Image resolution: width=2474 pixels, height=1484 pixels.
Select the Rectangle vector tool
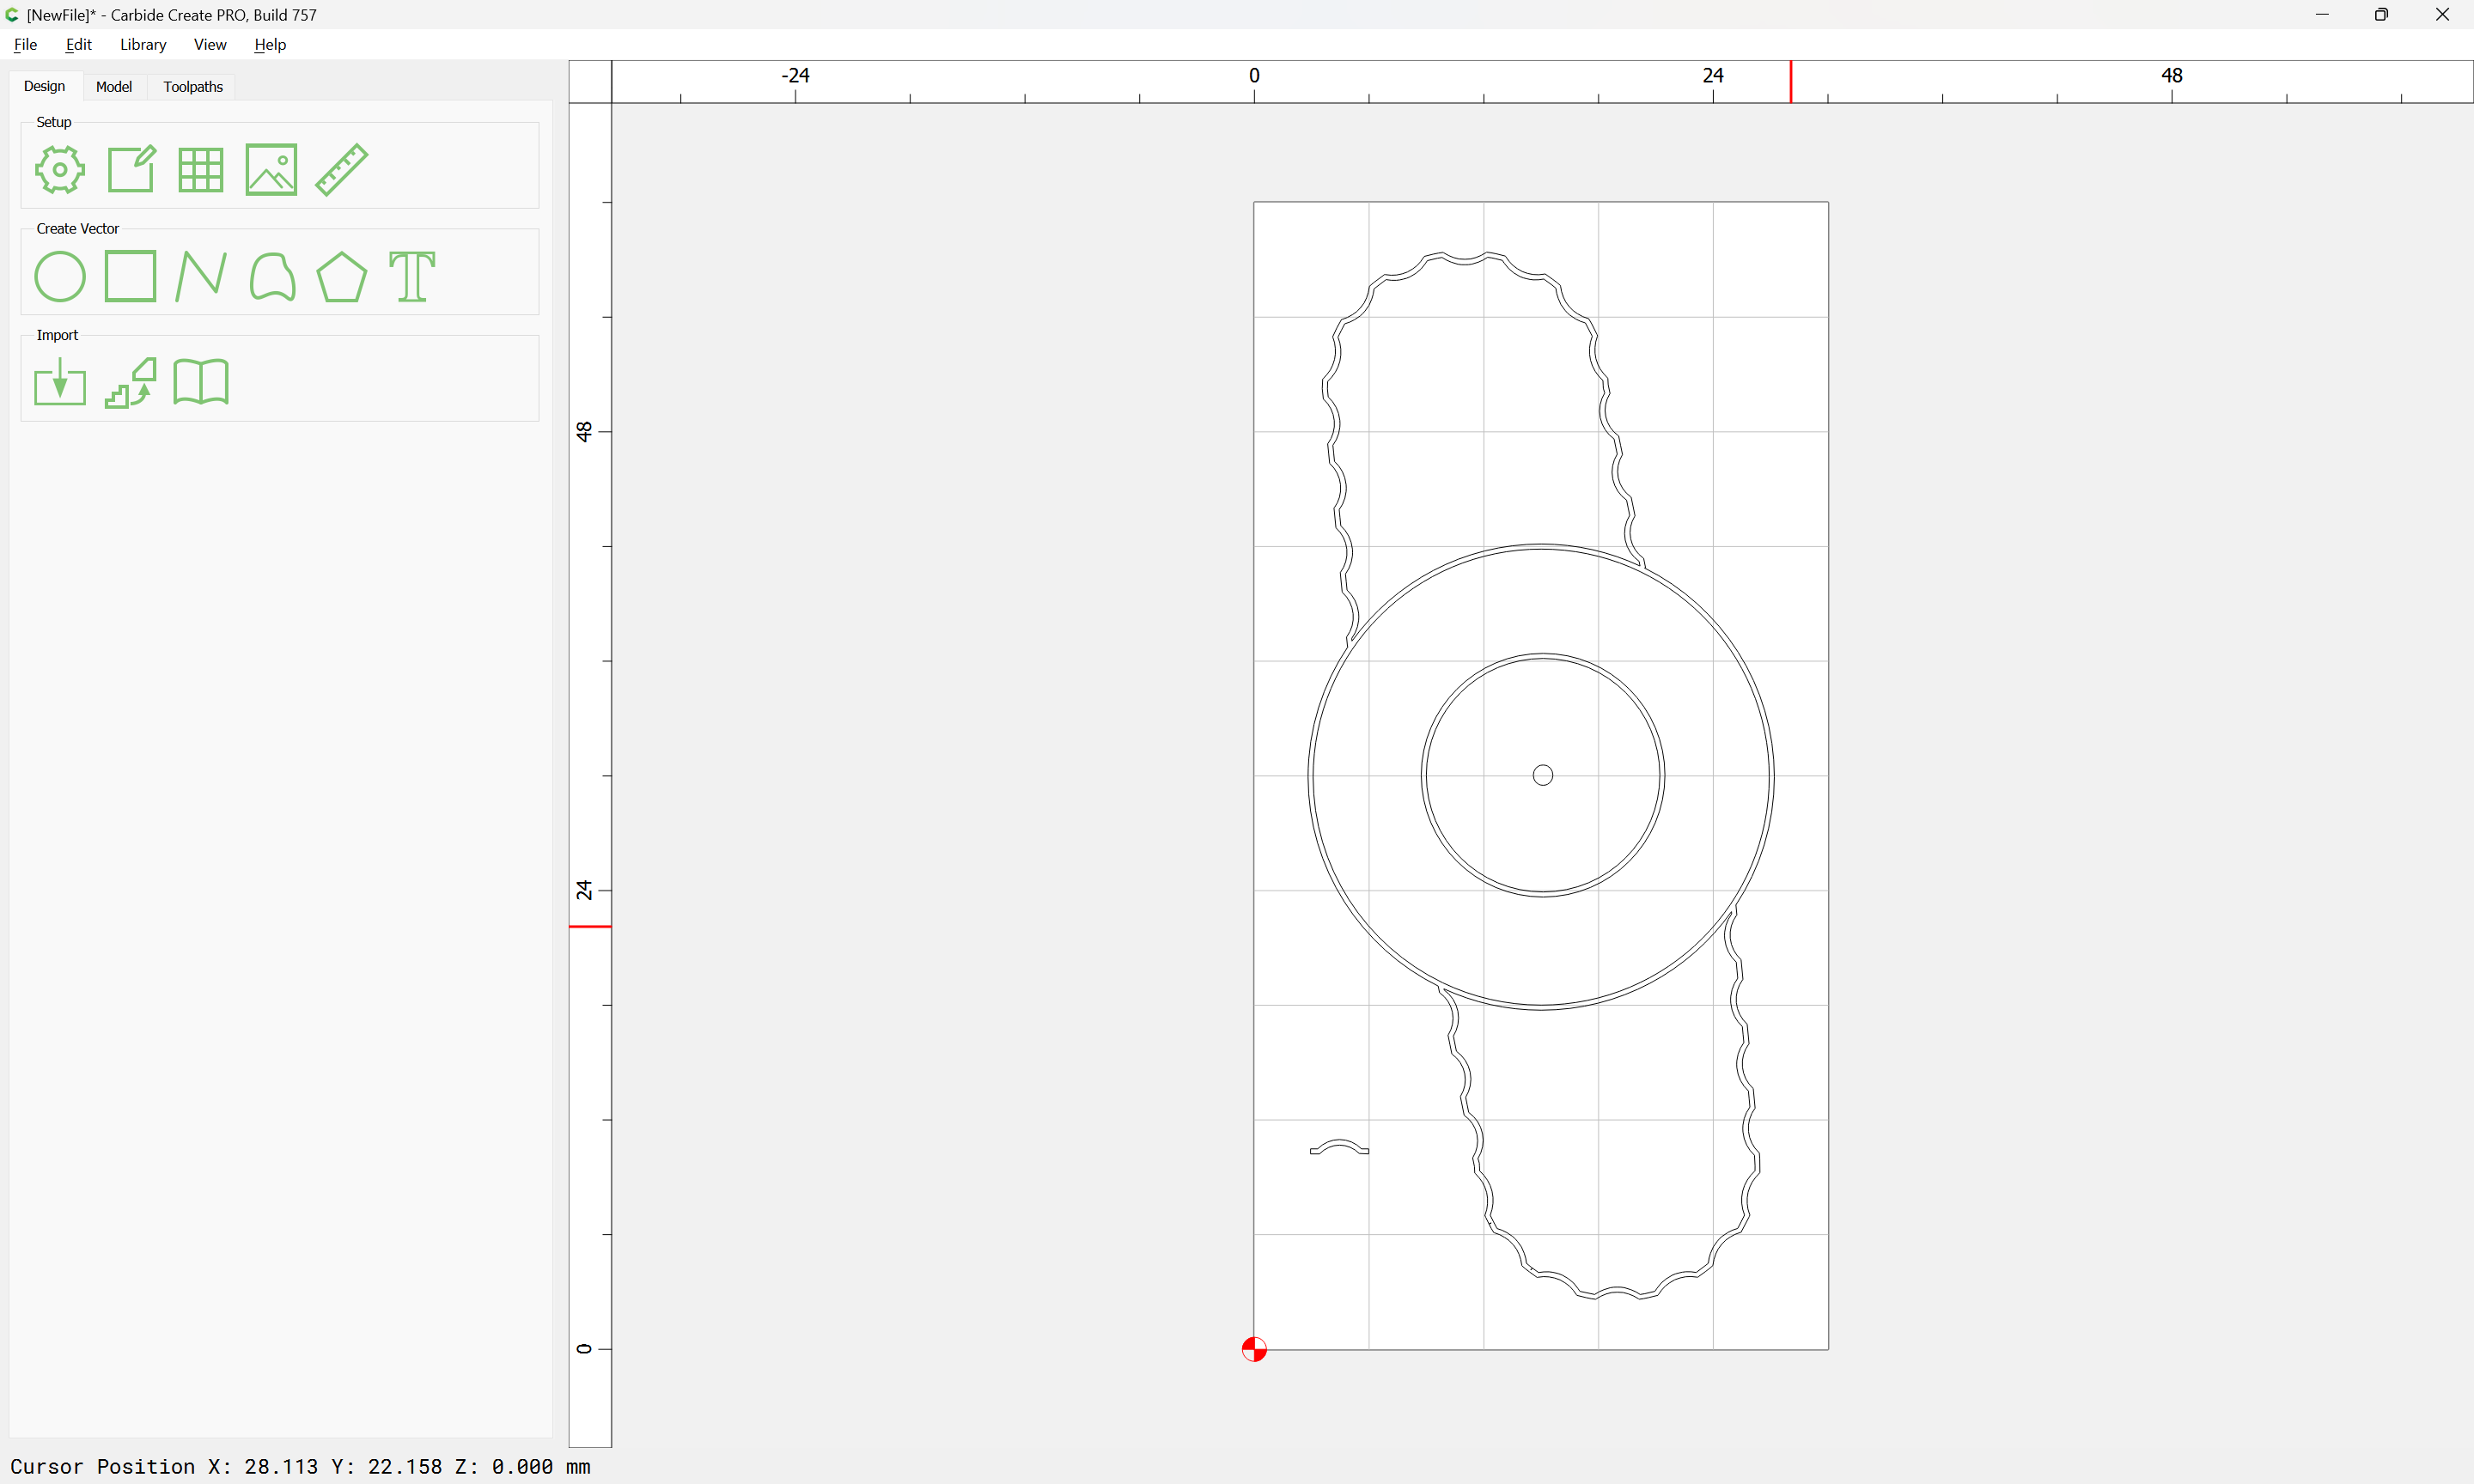[x=131, y=276]
